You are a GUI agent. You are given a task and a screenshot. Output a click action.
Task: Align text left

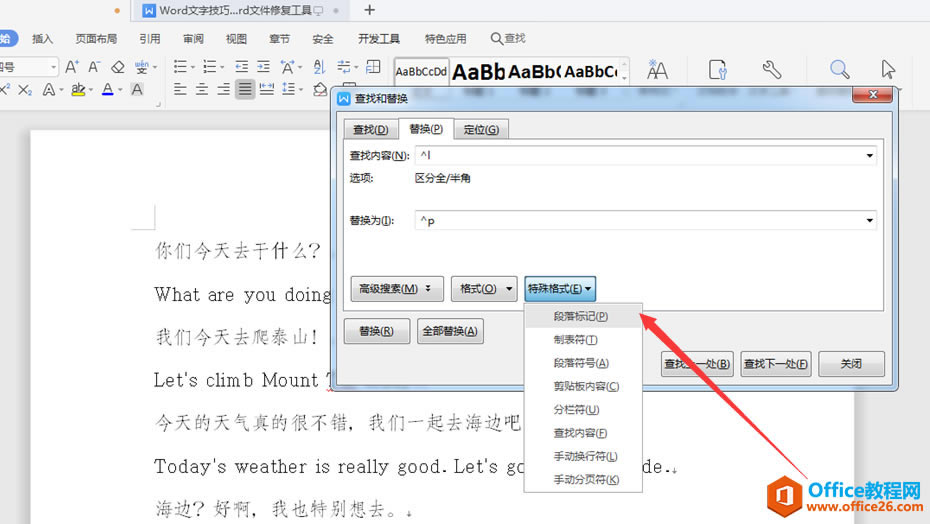(180, 90)
